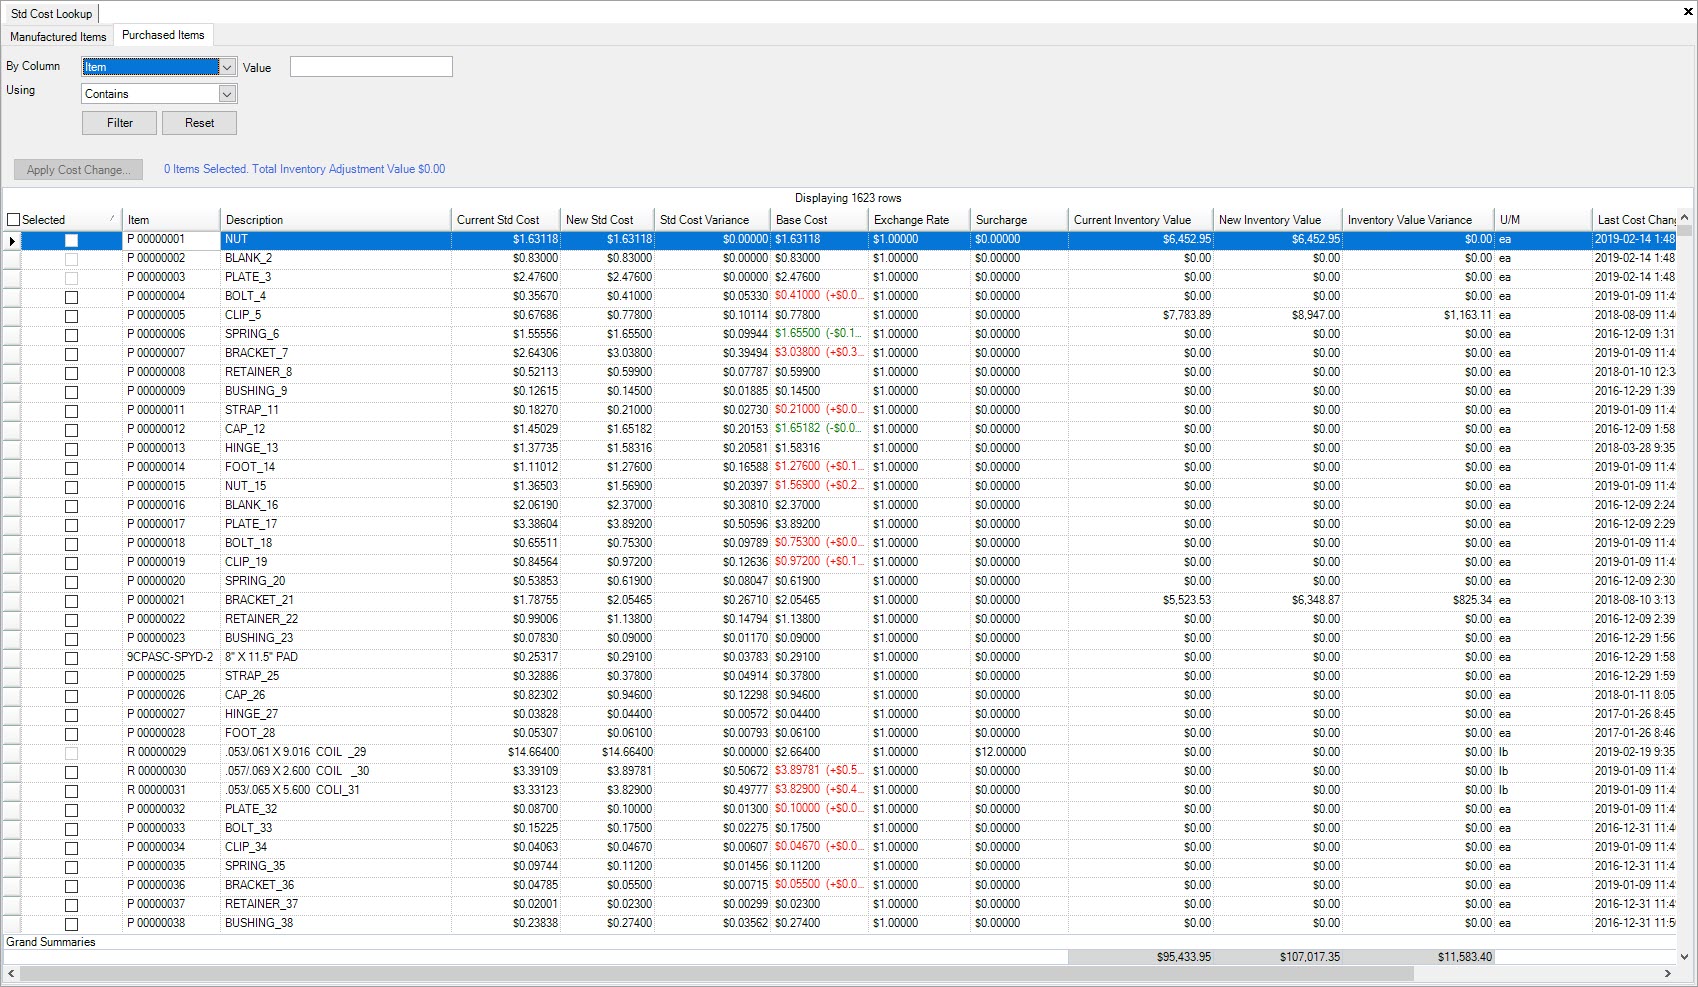Close the Std Cost Lookup panel
This screenshot has width=1698, height=987.
(x=1688, y=12)
